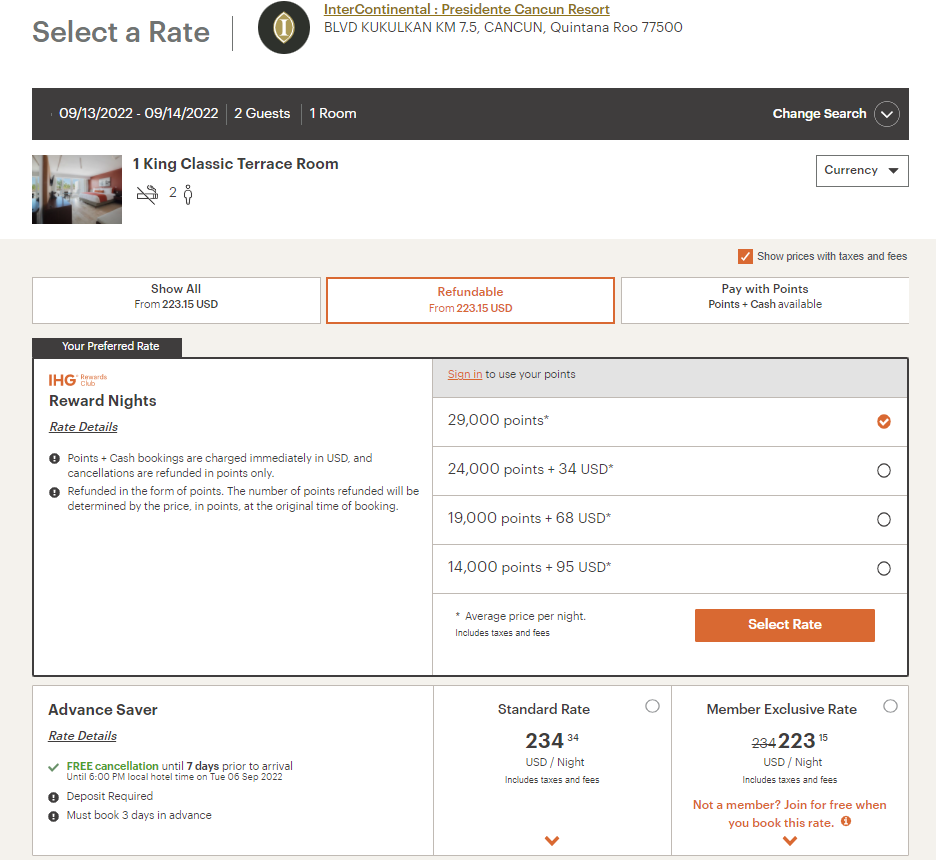Select the Member Exclusive Rate radio button
The width and height of the screenshot is (936, 860).
[x=890, y=706]
